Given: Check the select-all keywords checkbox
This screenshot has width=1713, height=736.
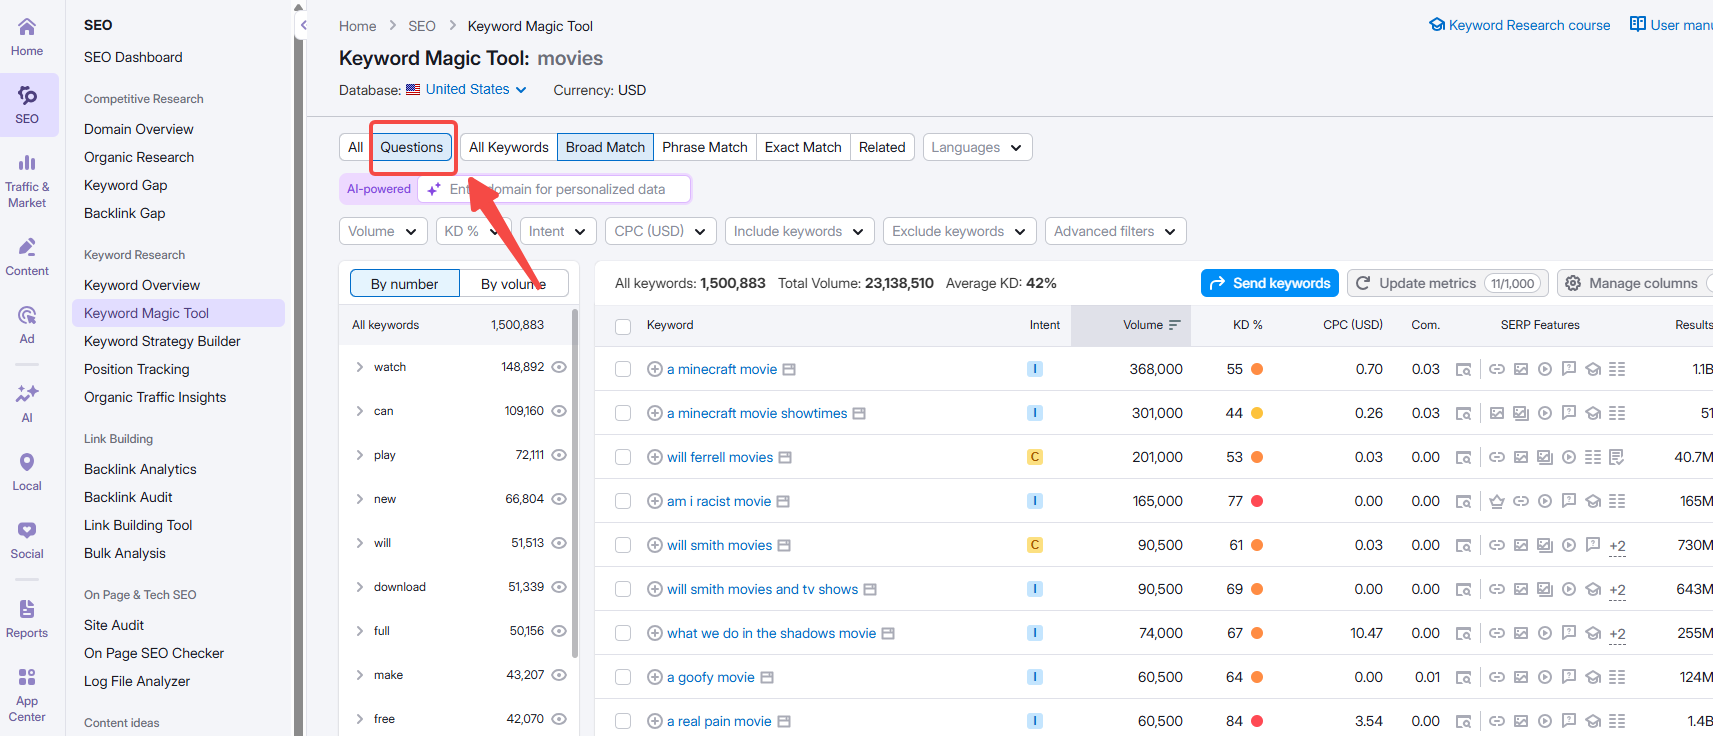Looking at the screenshot, I should pyautogui.click(x=623, y=326).
